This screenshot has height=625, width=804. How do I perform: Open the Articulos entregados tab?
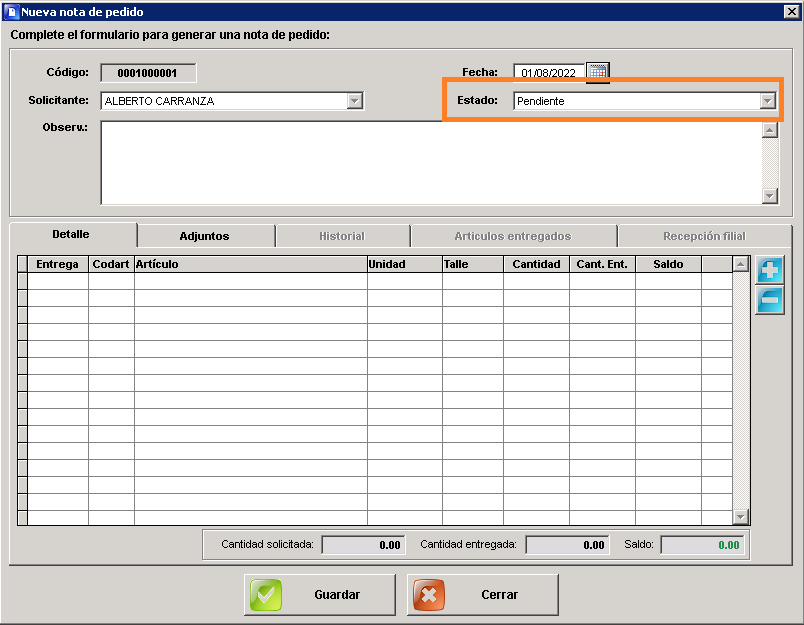(x=513, y=236)
